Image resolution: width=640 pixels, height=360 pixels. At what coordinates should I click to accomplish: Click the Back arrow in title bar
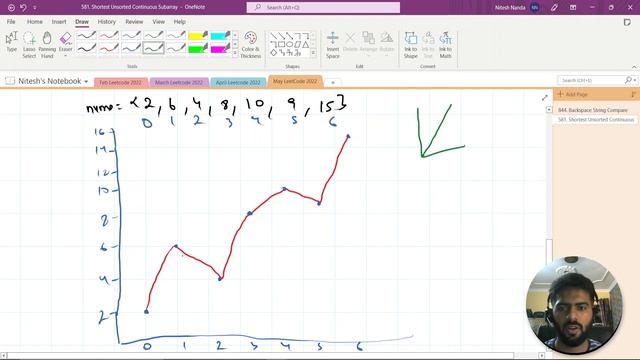pyautogui.click(x=11, y=7)
